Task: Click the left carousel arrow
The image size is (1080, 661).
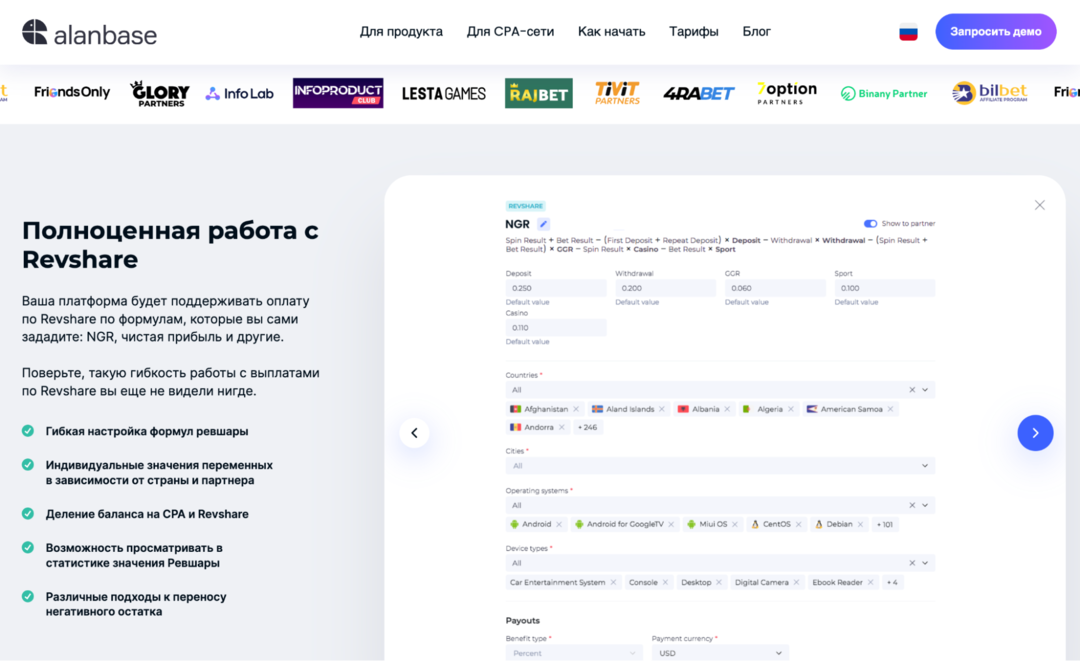Action: 414,432
